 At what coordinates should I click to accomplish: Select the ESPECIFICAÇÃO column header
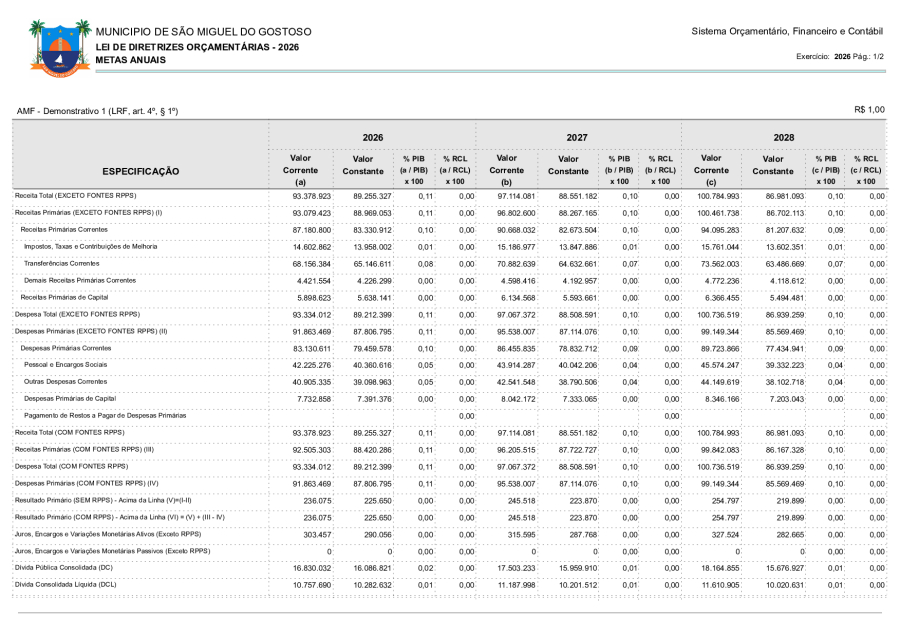pyautogui.click(x=141, y=171)
